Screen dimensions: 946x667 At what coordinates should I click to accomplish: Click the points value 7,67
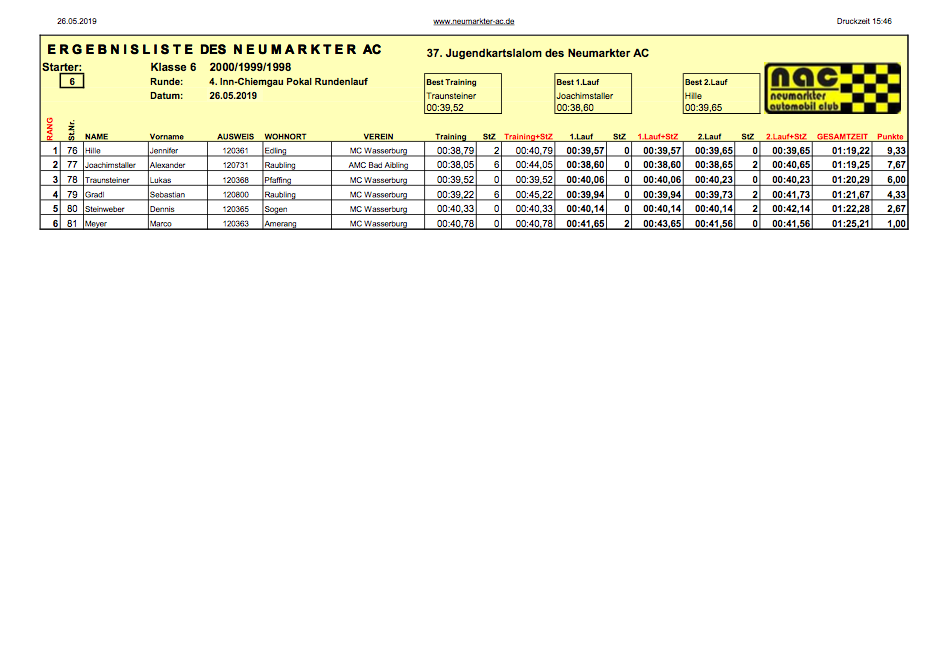[896, 165]
